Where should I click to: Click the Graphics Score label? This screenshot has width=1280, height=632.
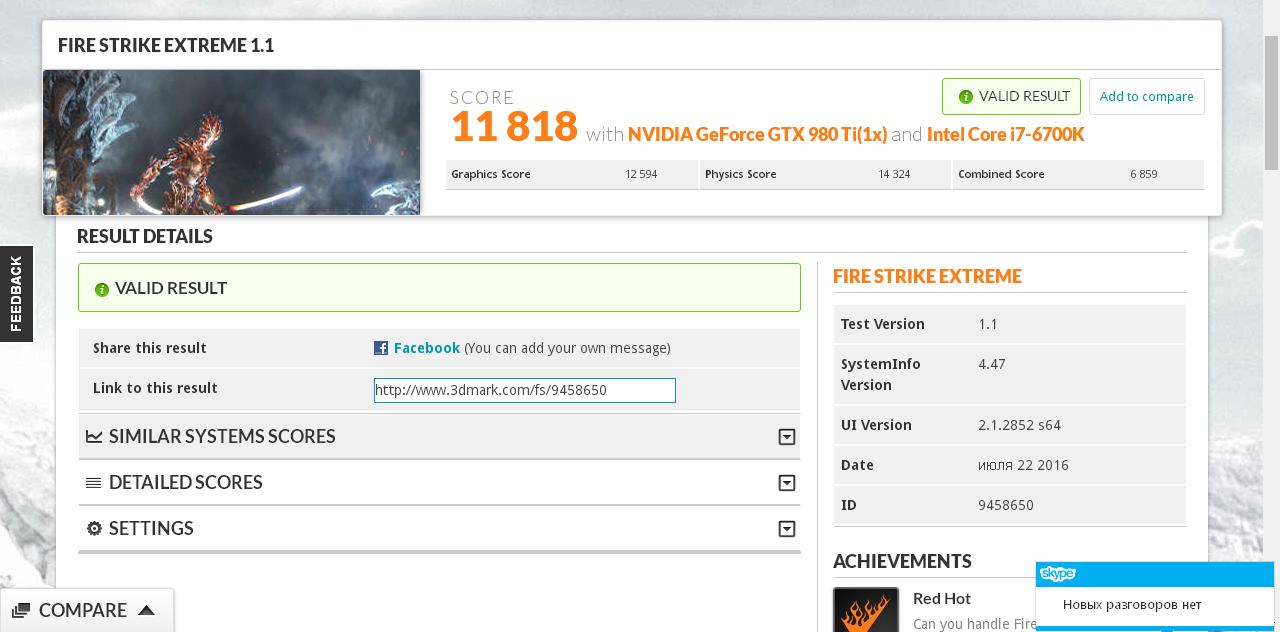click(491, 174)
